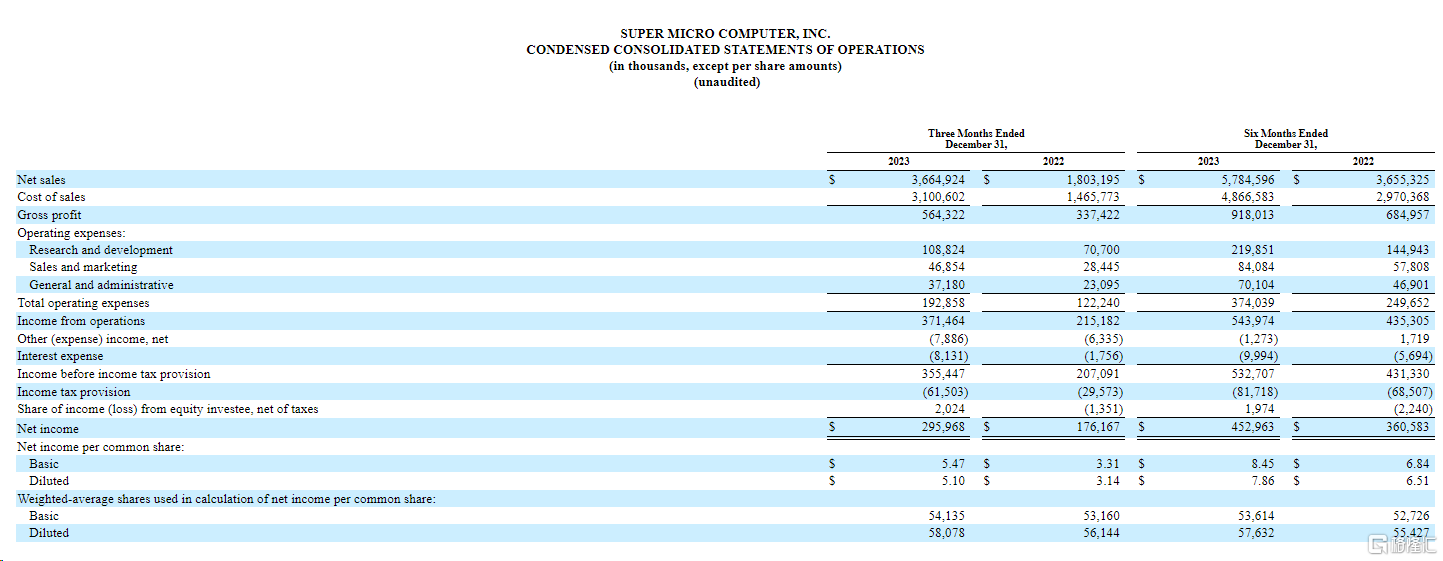
Task: Click the Net income row label
Action: pos(48,429)
